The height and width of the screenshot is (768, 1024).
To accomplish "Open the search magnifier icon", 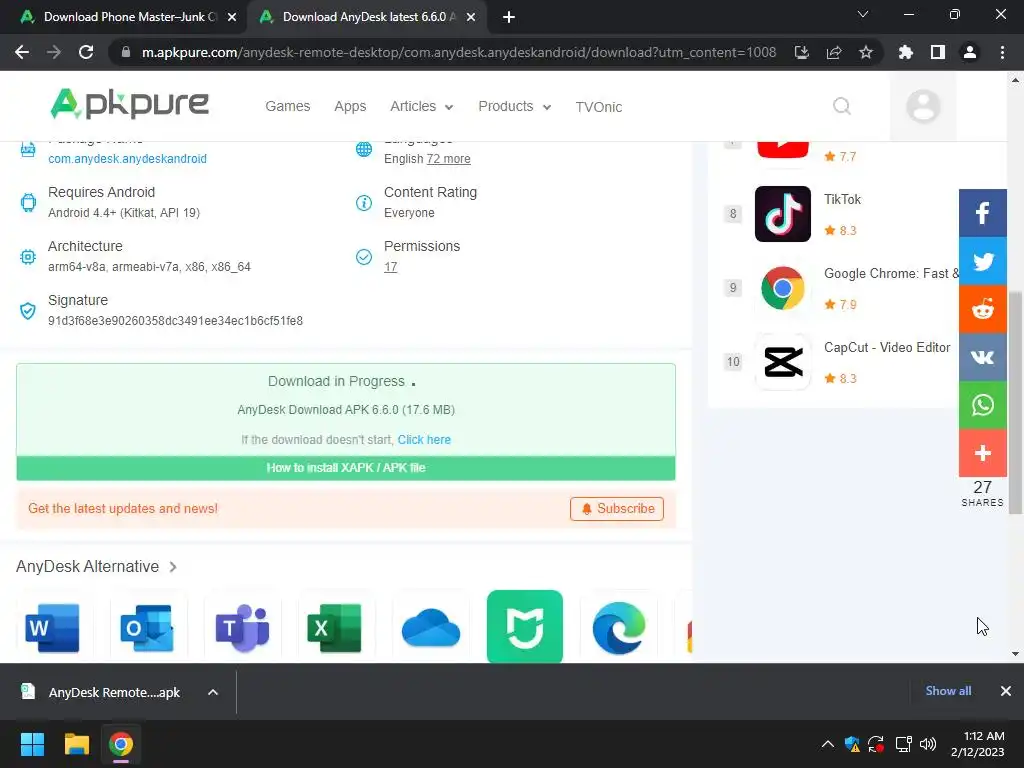I will pyautogui.click(x=842, y=106).
